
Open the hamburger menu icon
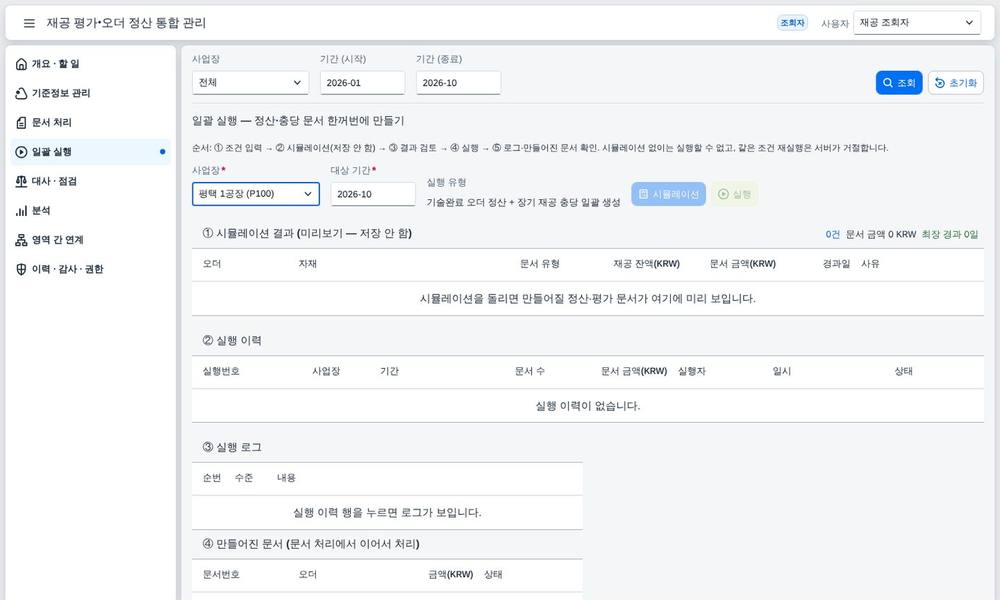(x=29, y=23)
